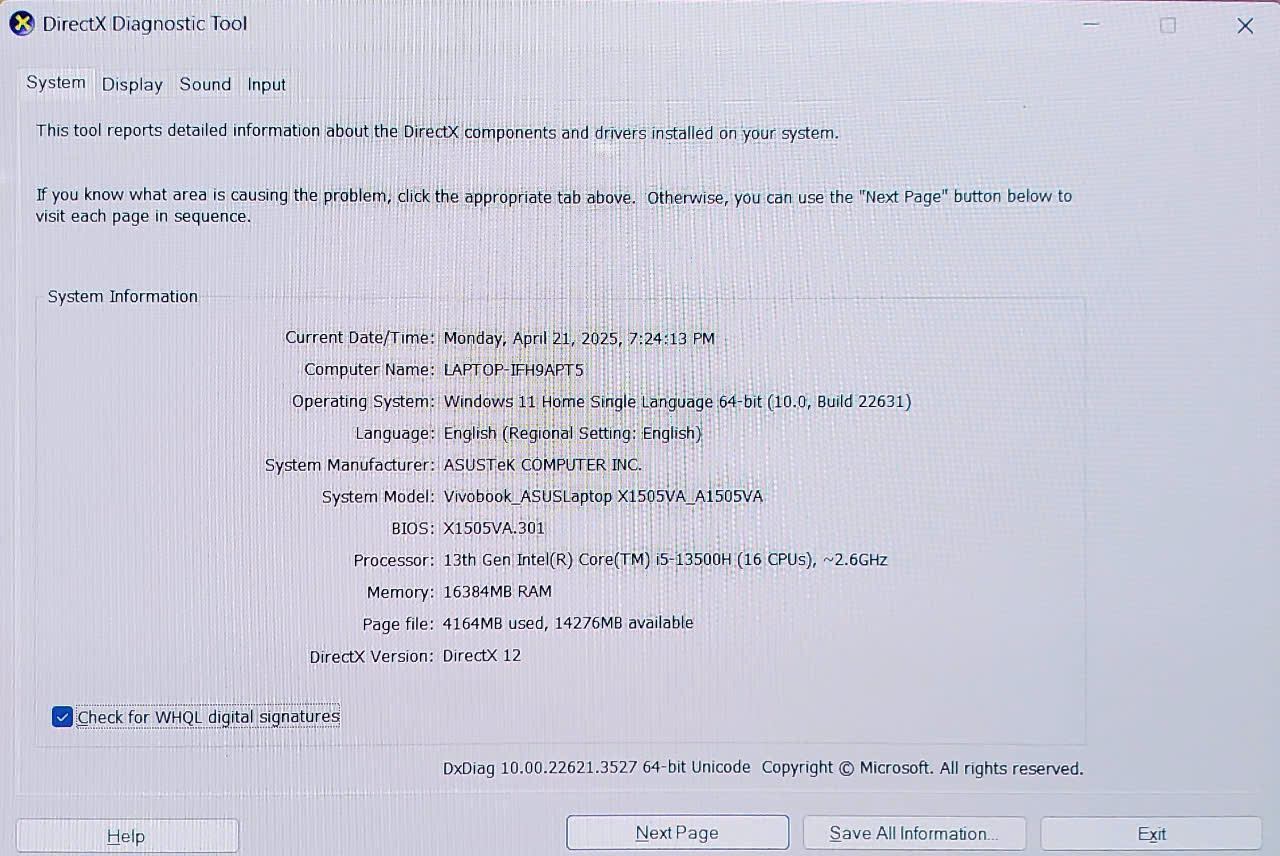The height and width of the screenshot is (856, 1280).
Task: Click the greyed-out maximize window icon
Action: (x=1168, y=26)
